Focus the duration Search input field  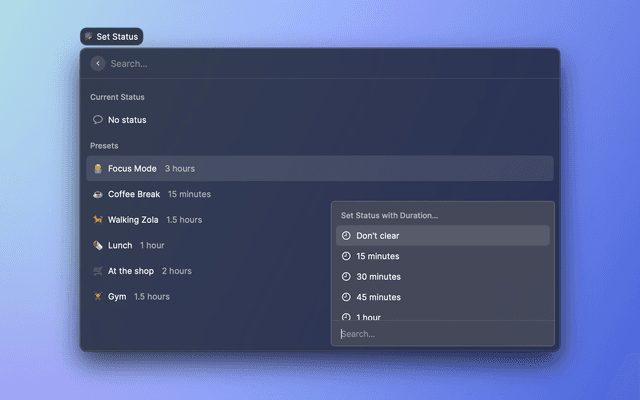pyautogui.click(x=442, y=334)
